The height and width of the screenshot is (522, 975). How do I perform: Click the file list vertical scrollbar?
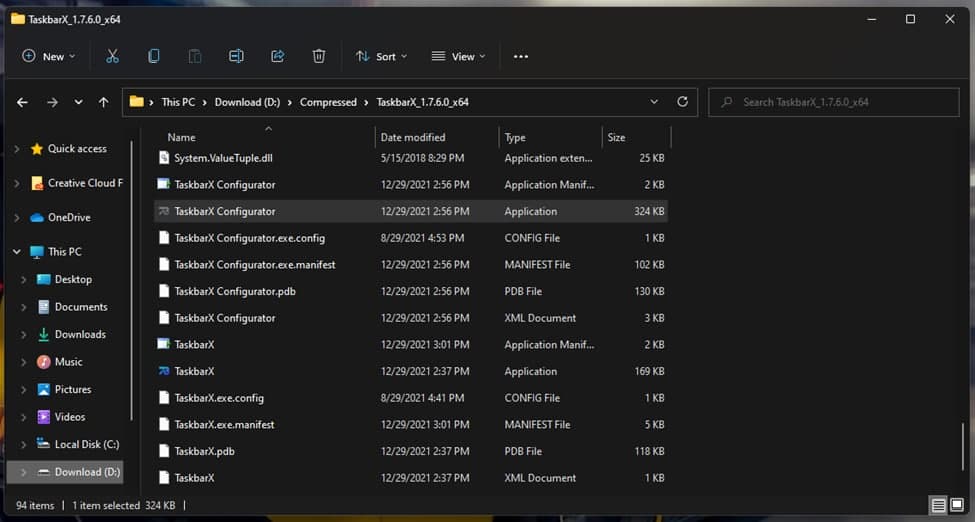coord(963,447)
